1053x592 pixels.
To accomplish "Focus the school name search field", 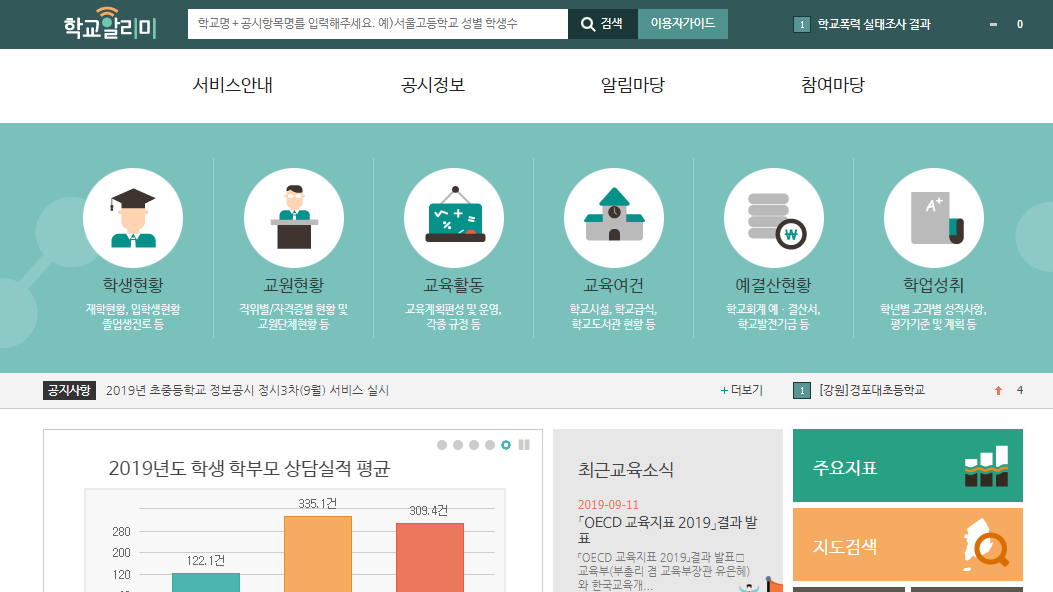I will [x=377, y=24].
